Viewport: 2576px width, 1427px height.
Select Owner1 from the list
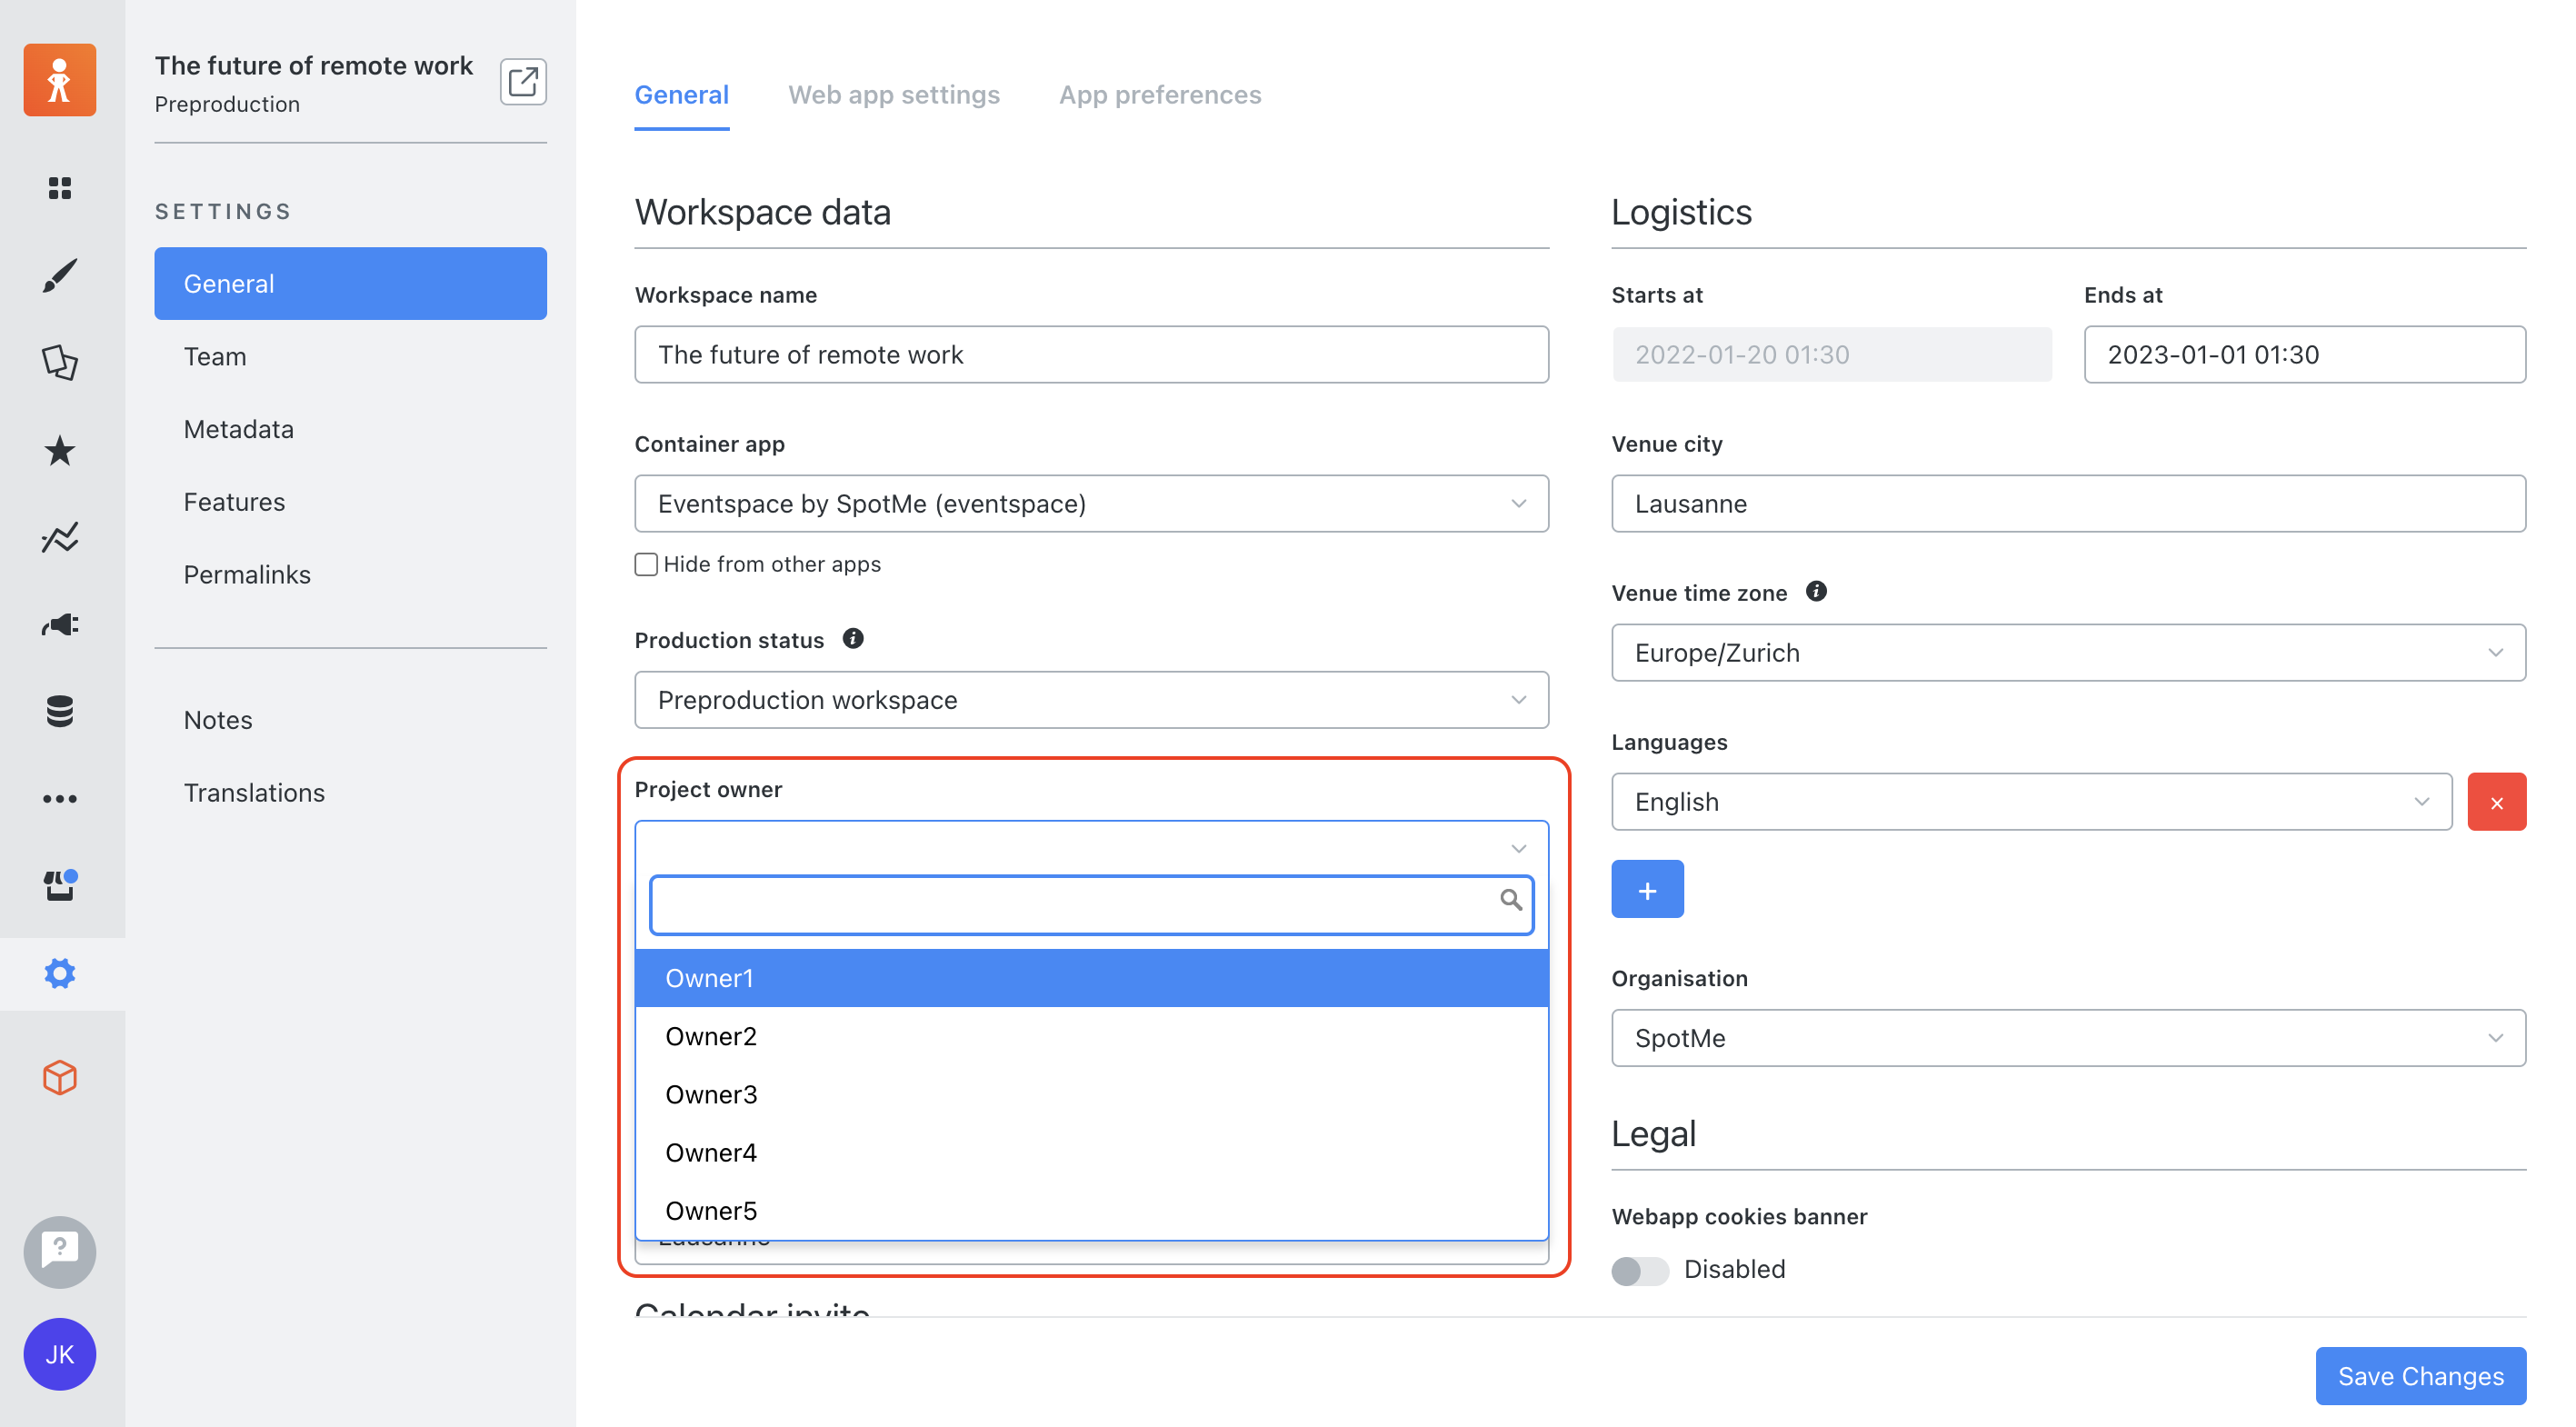tap(1092, 978)
